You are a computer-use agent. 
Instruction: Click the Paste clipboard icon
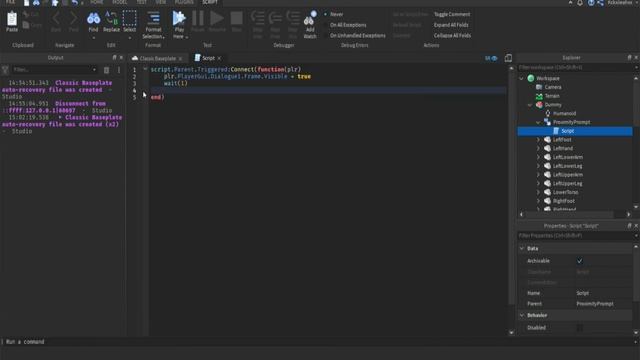(x=12, y=19)
